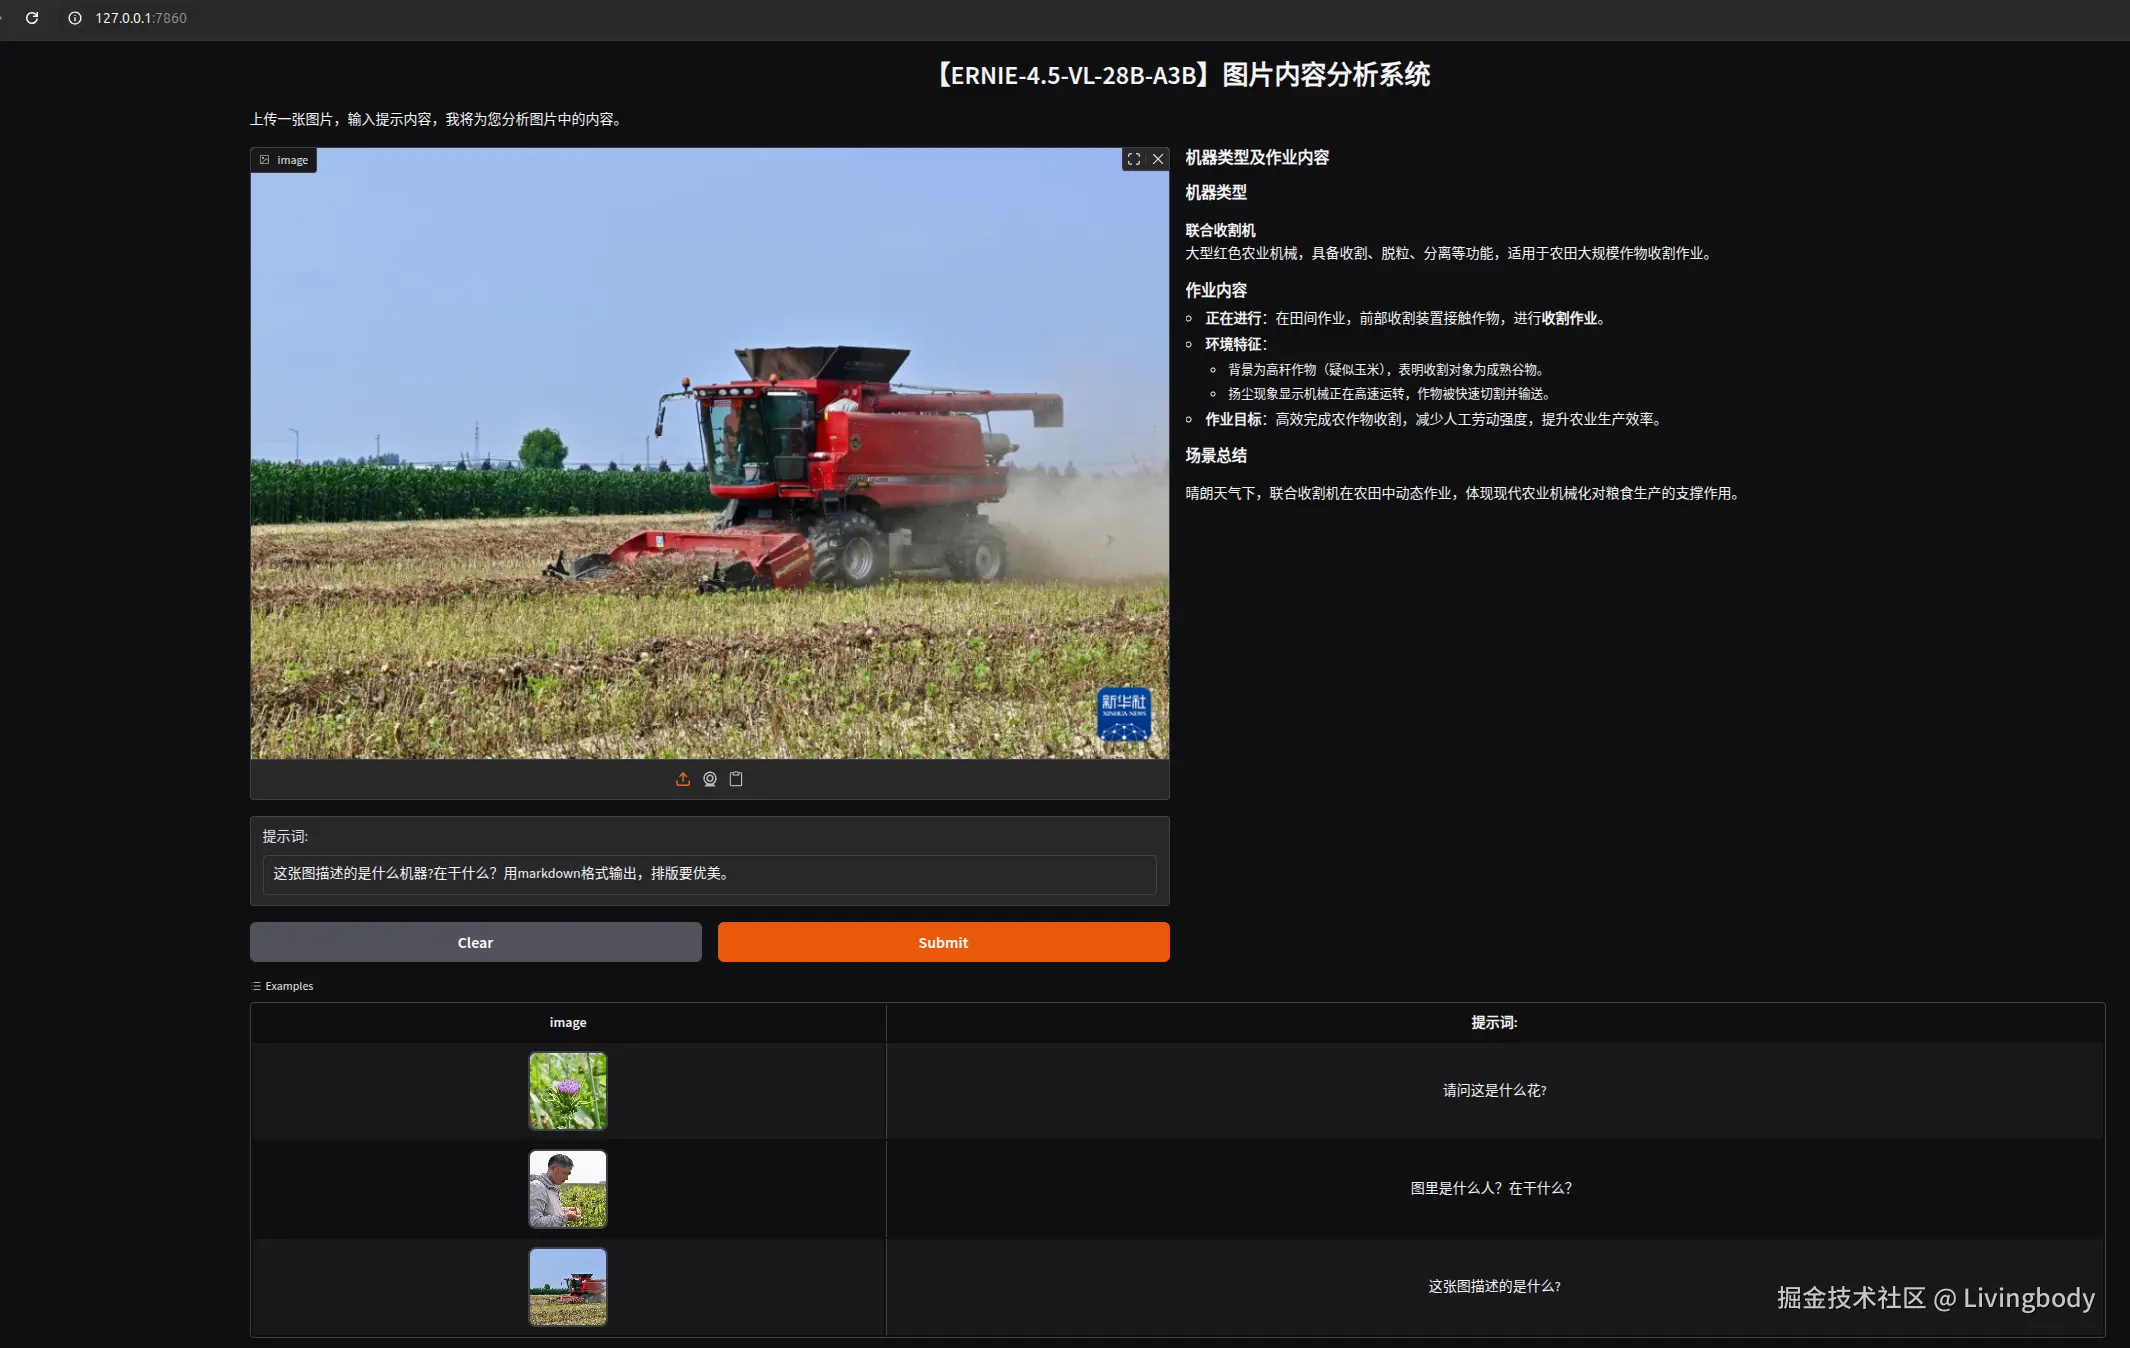Click the image label icon
The height and width of the screenshot is (1348, 2130).
tap(265, 160)
